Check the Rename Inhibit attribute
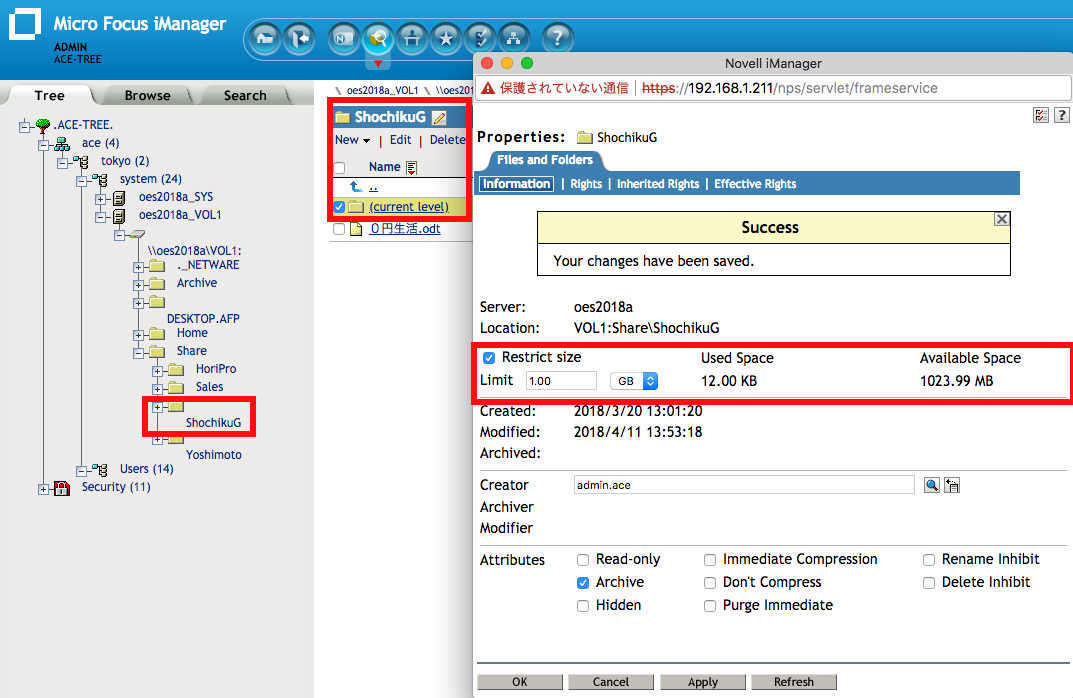This screenshot has height=698, width=1073. click(x=929, y=560)
